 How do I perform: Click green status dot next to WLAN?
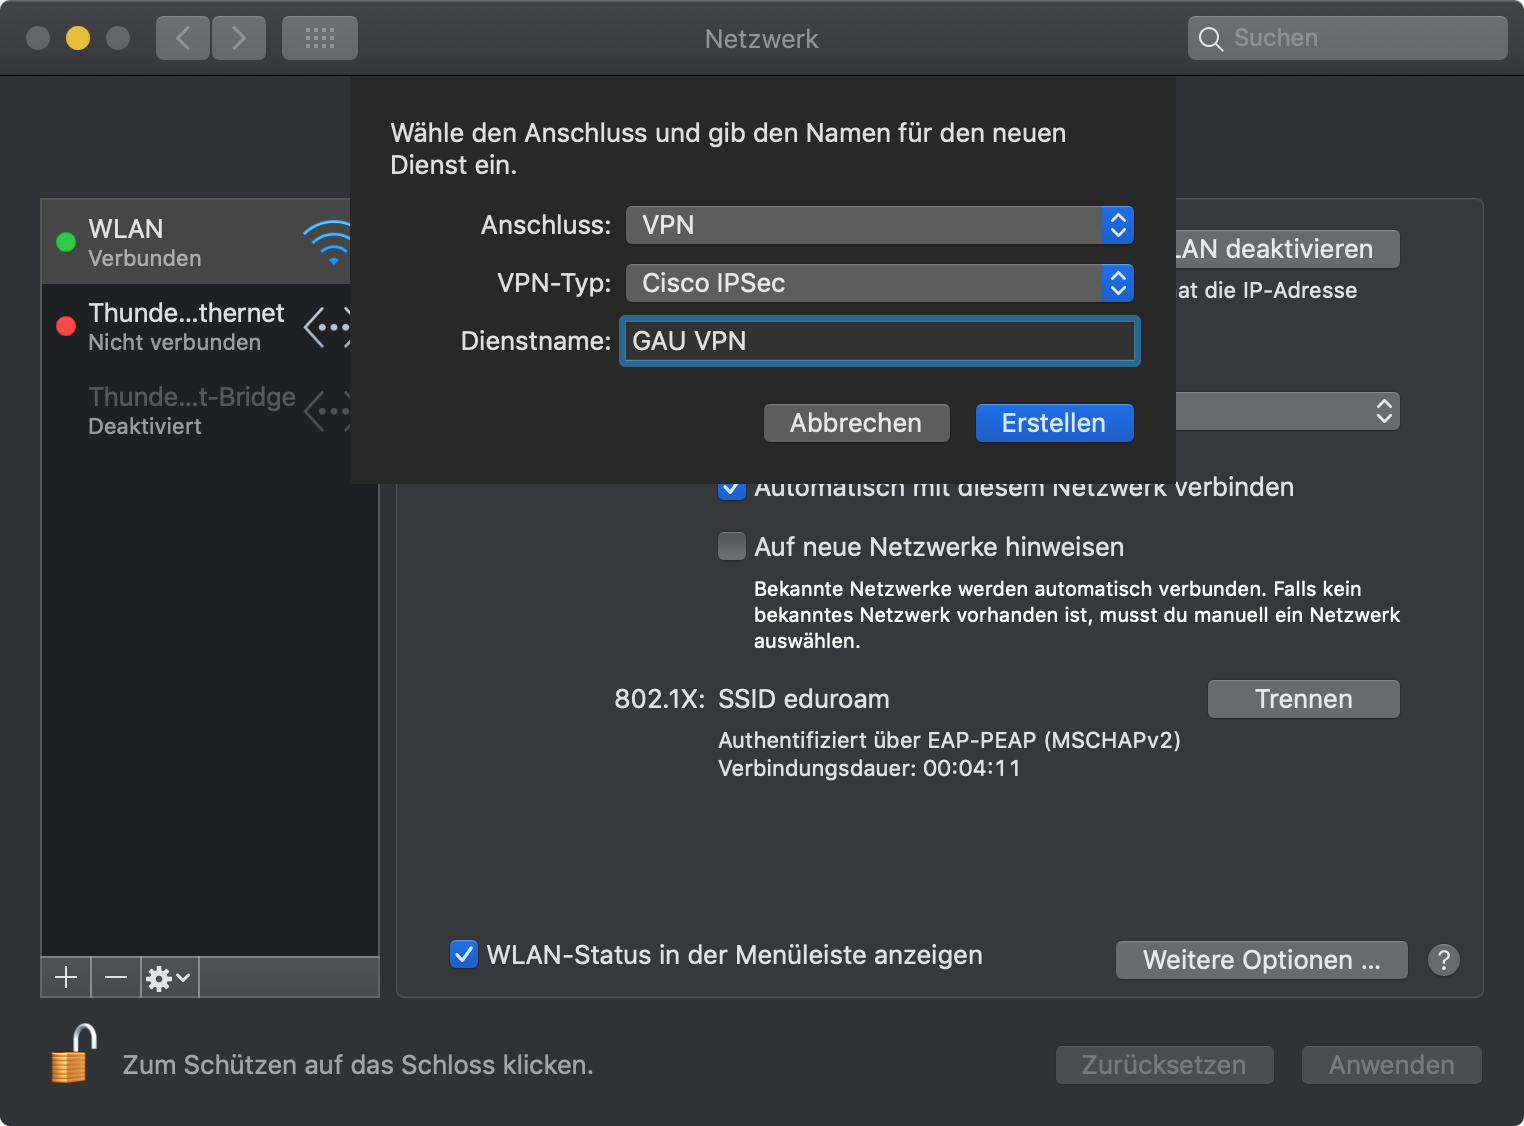click(x=66, y=242)
